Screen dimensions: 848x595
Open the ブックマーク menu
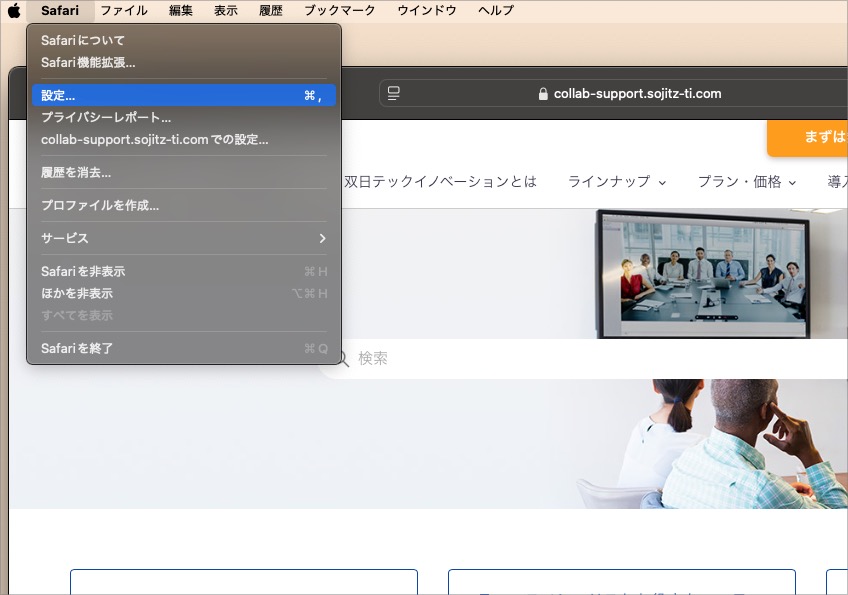point(339,10)
